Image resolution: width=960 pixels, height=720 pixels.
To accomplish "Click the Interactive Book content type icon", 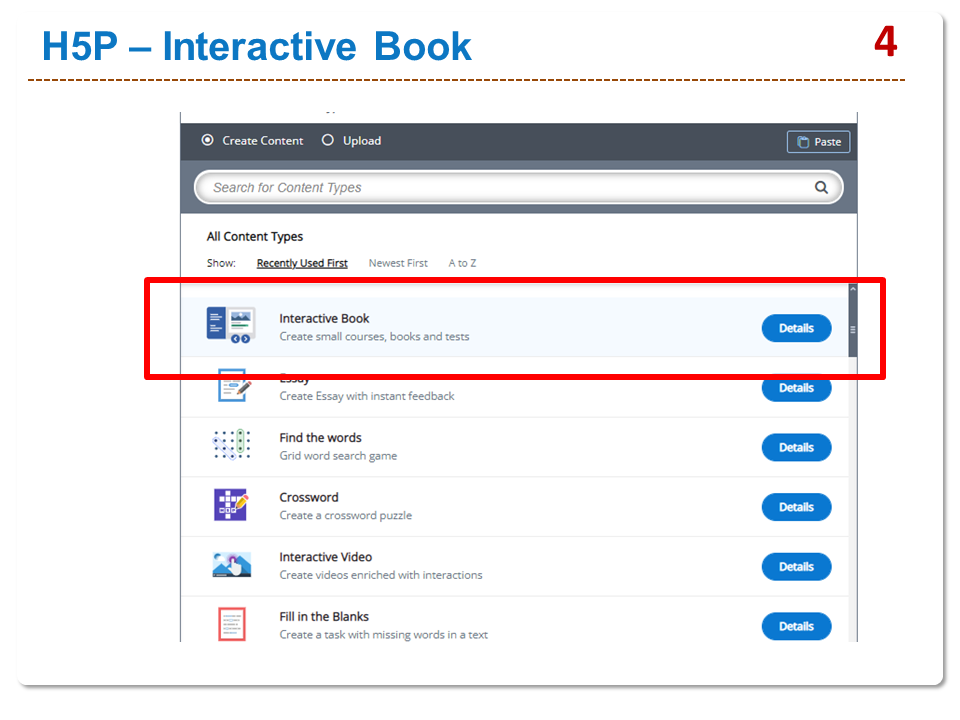I will tap(231, 326).
